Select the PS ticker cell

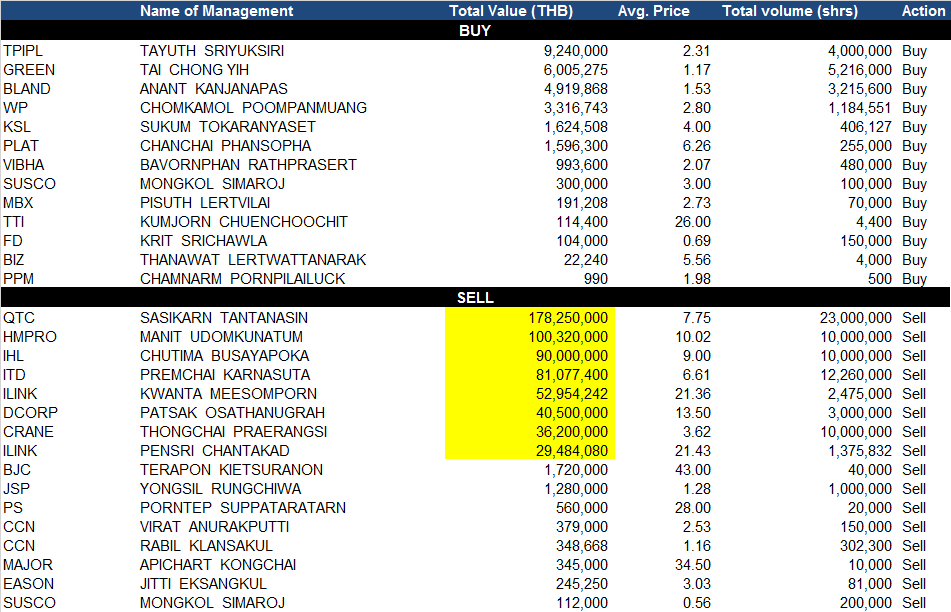click(x=13, y=508)
